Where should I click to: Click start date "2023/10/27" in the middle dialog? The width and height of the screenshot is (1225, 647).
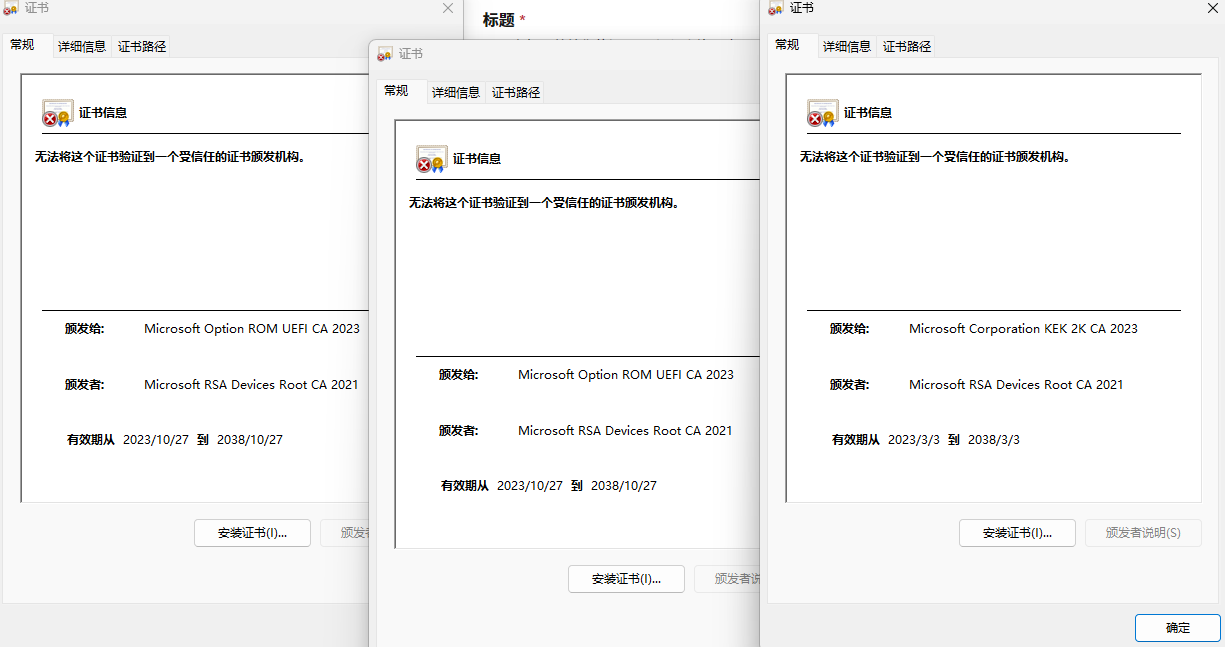(530, 486)
